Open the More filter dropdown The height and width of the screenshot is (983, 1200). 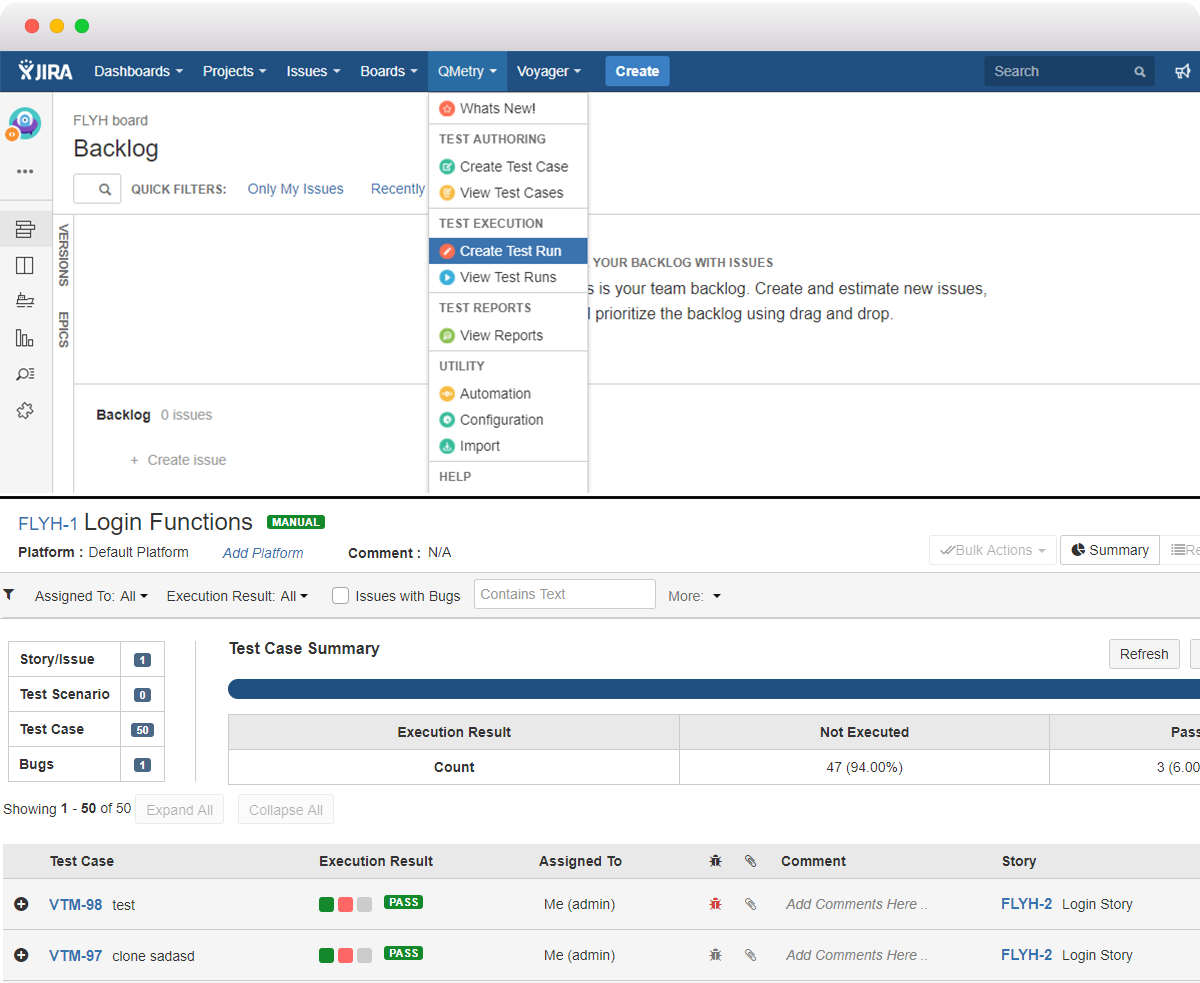pyautogui.click(x=695, y=596)
